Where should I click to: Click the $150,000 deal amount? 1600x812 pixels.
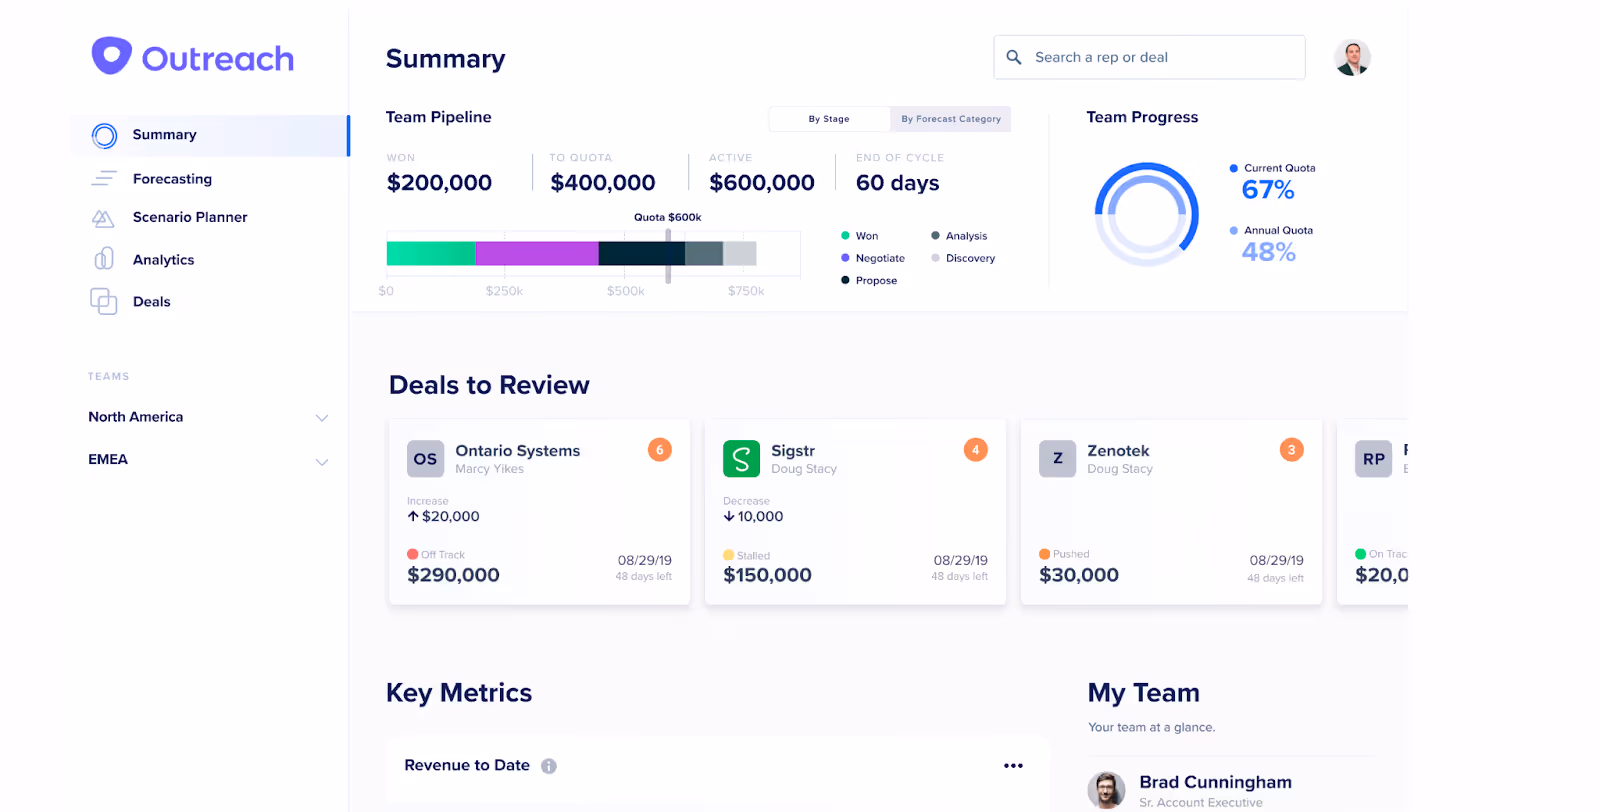[767, 575]
